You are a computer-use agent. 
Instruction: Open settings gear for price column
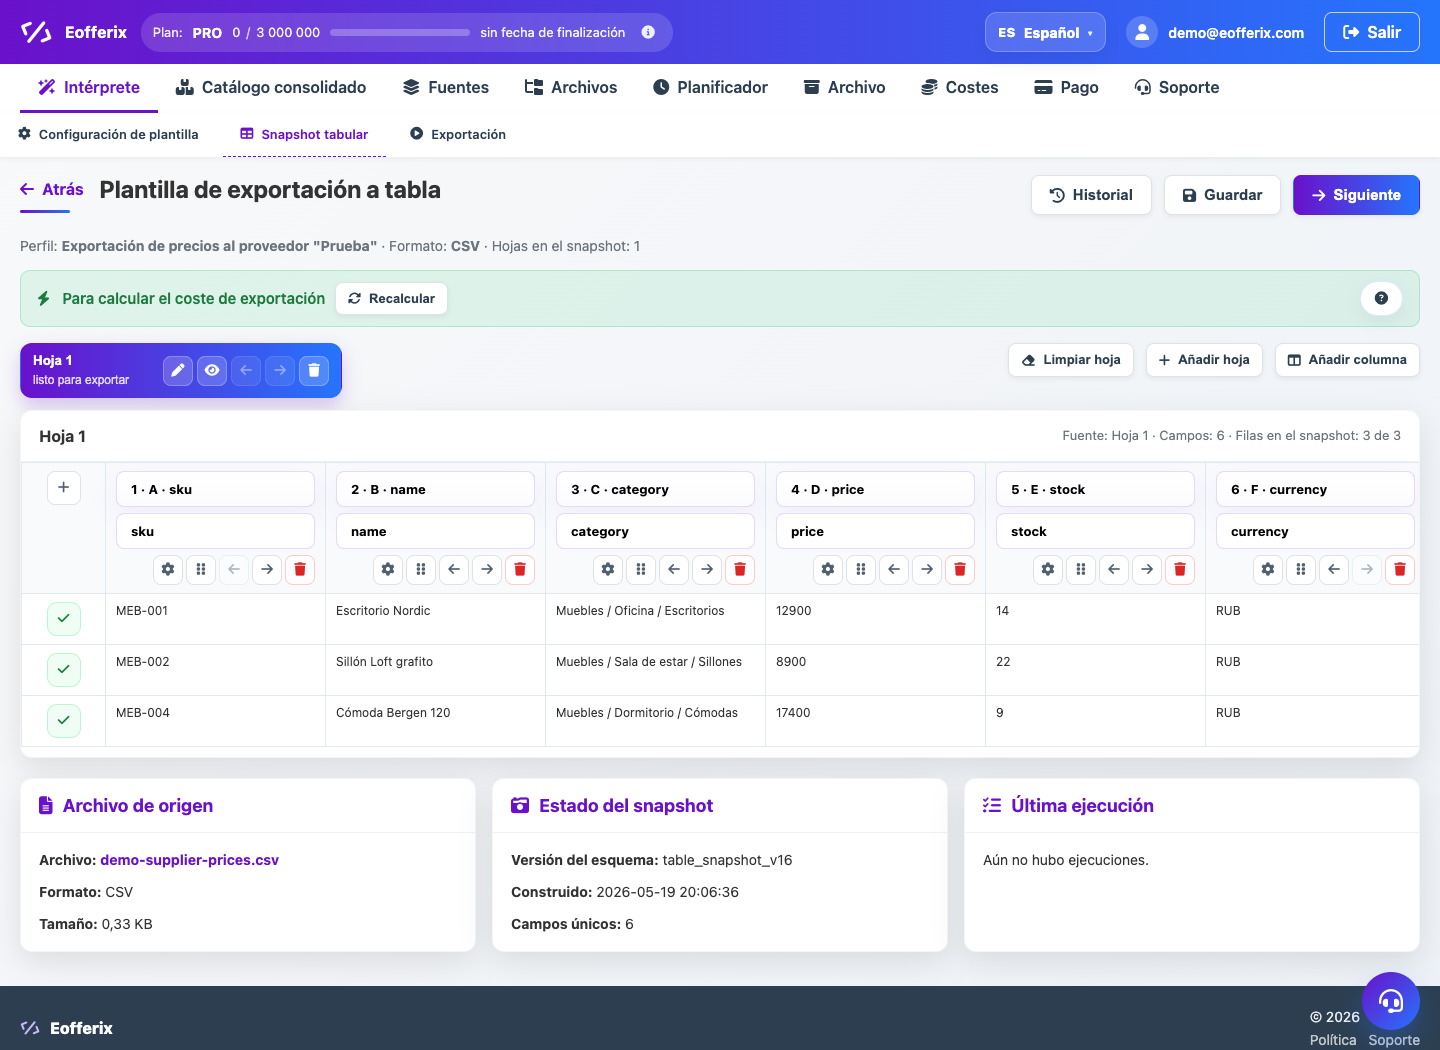pyautogui.click(x=828, y=569)
